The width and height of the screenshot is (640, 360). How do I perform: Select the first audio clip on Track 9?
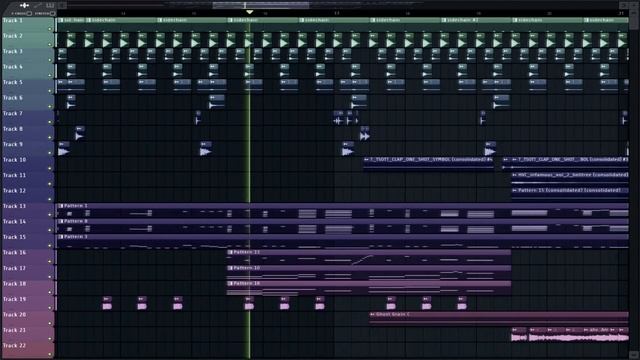64,149
